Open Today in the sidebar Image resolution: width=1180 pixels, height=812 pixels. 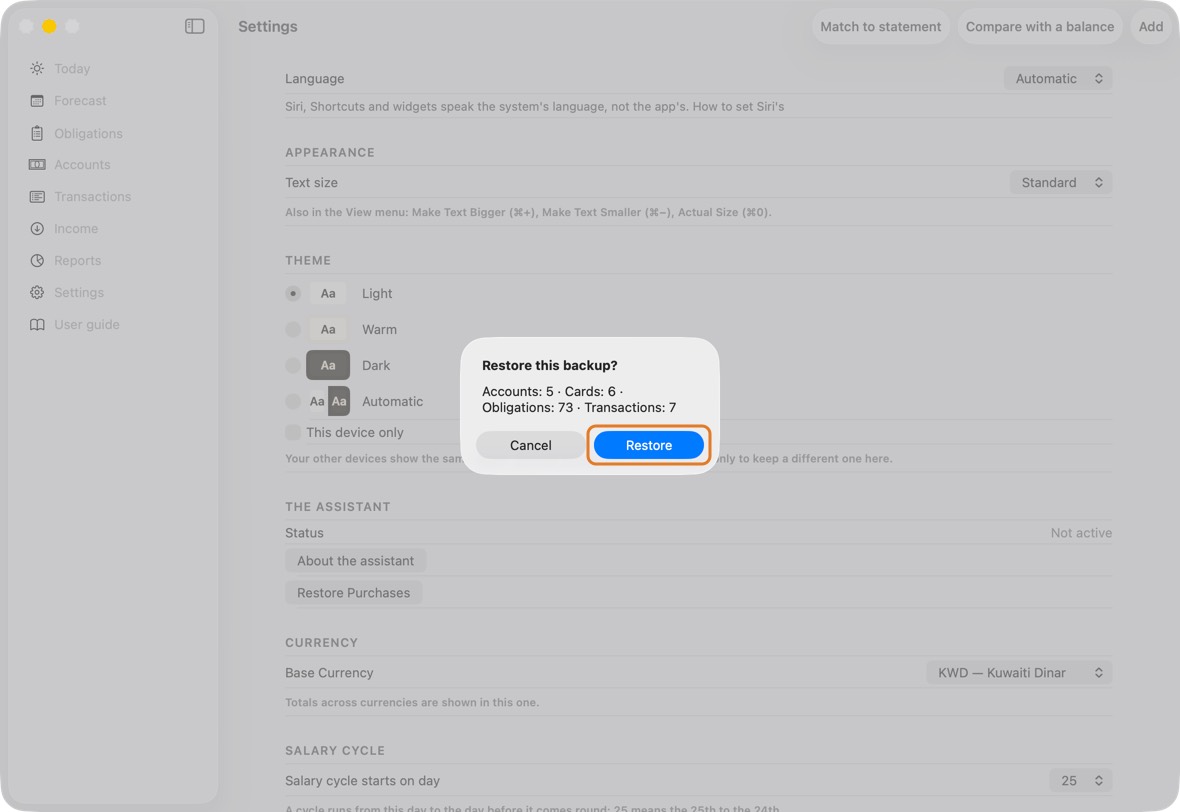pos(72,68)
